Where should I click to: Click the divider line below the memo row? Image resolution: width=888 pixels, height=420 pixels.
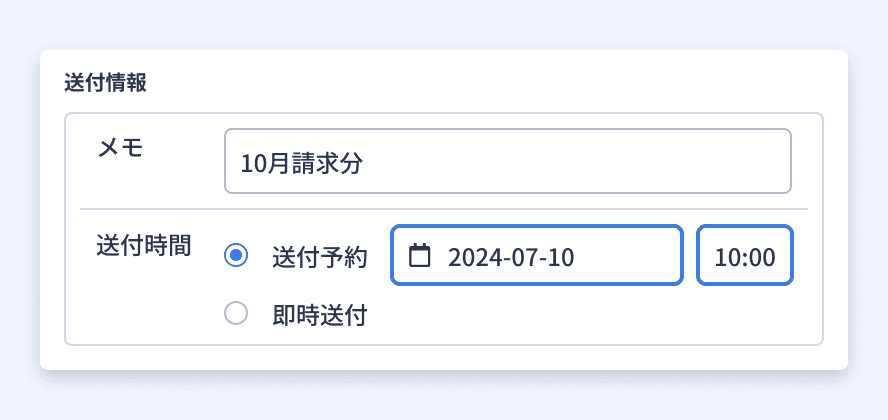[x=444, y=209]
